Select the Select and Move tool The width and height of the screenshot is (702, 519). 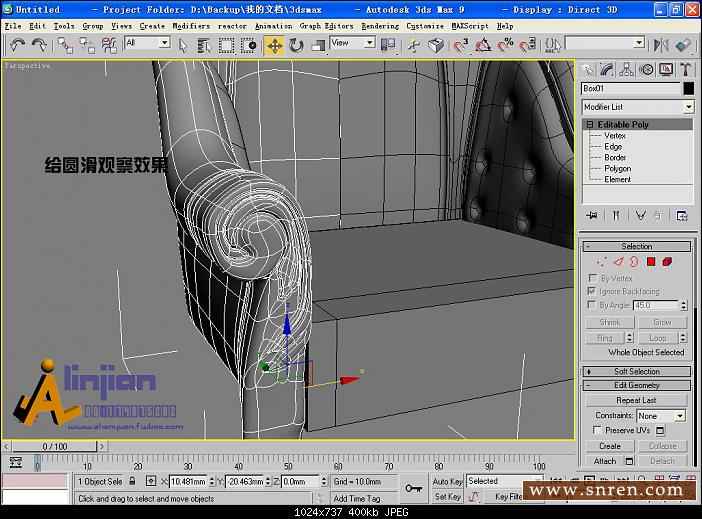(274, 44)
